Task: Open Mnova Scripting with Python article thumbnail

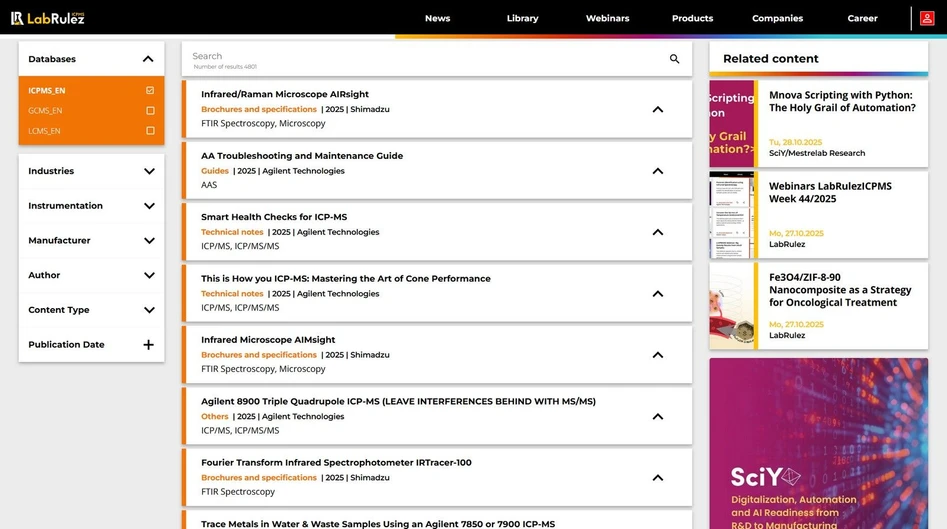Action: tap(731, 124)
